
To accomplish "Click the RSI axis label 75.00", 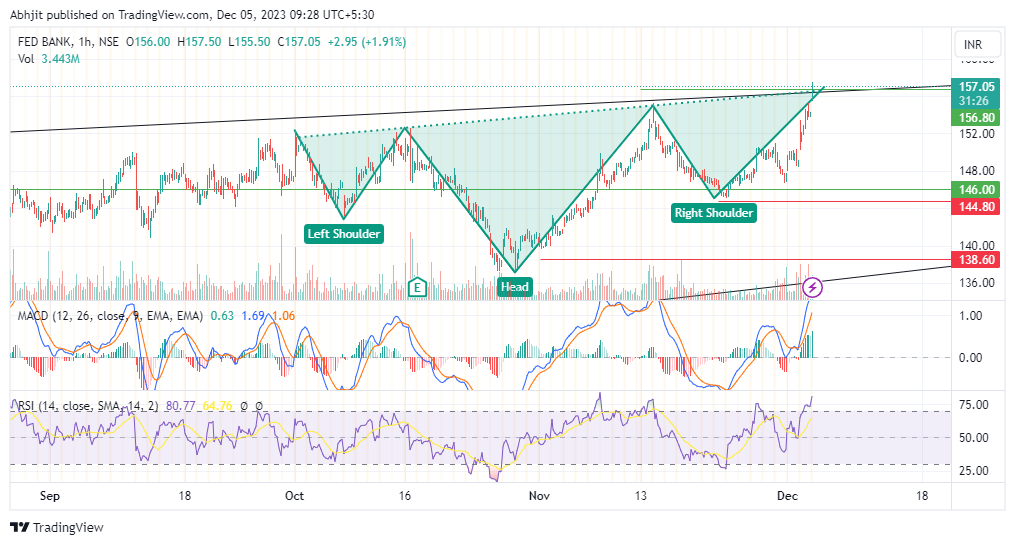I will tap(974, 405).
